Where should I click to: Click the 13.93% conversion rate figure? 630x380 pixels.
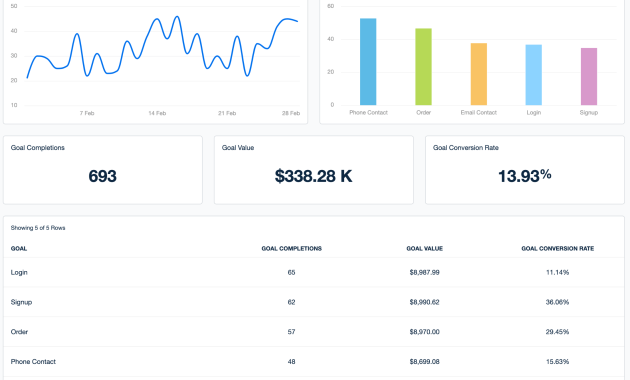(525, 176)
